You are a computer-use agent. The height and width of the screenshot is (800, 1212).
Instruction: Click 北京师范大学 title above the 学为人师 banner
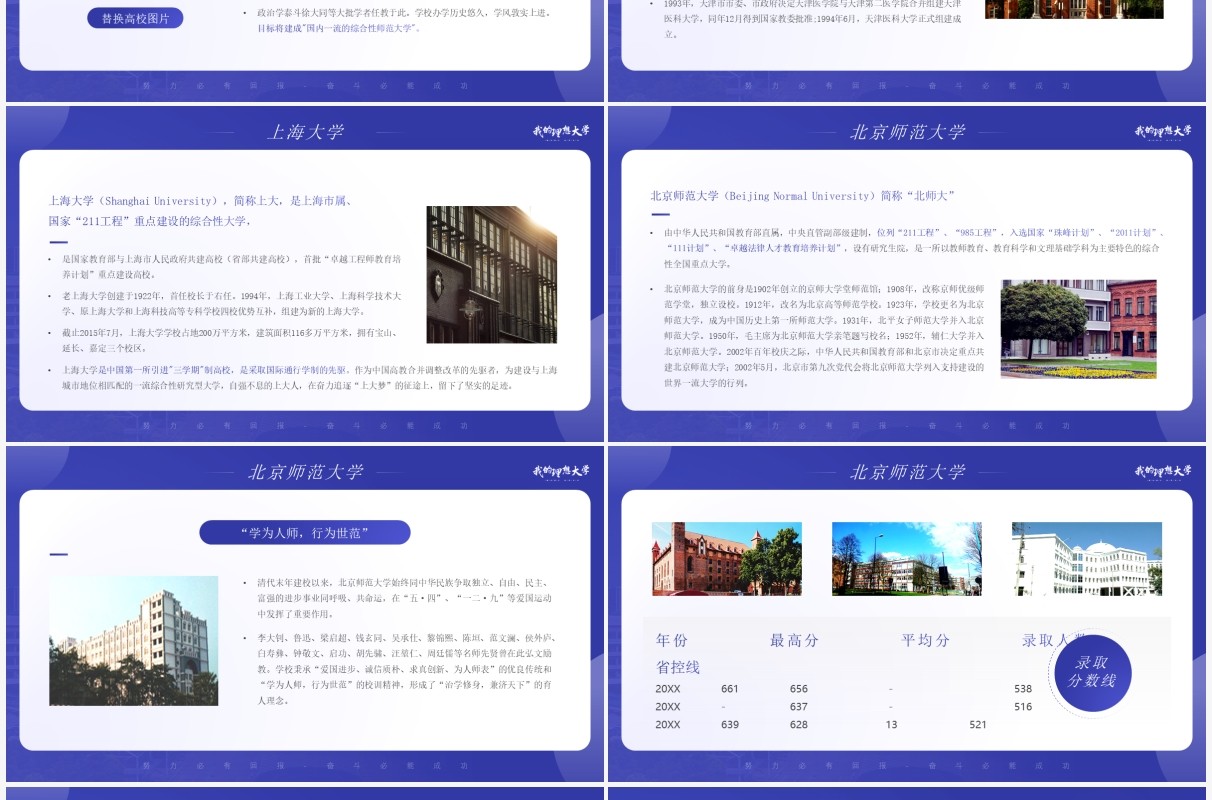305,472
